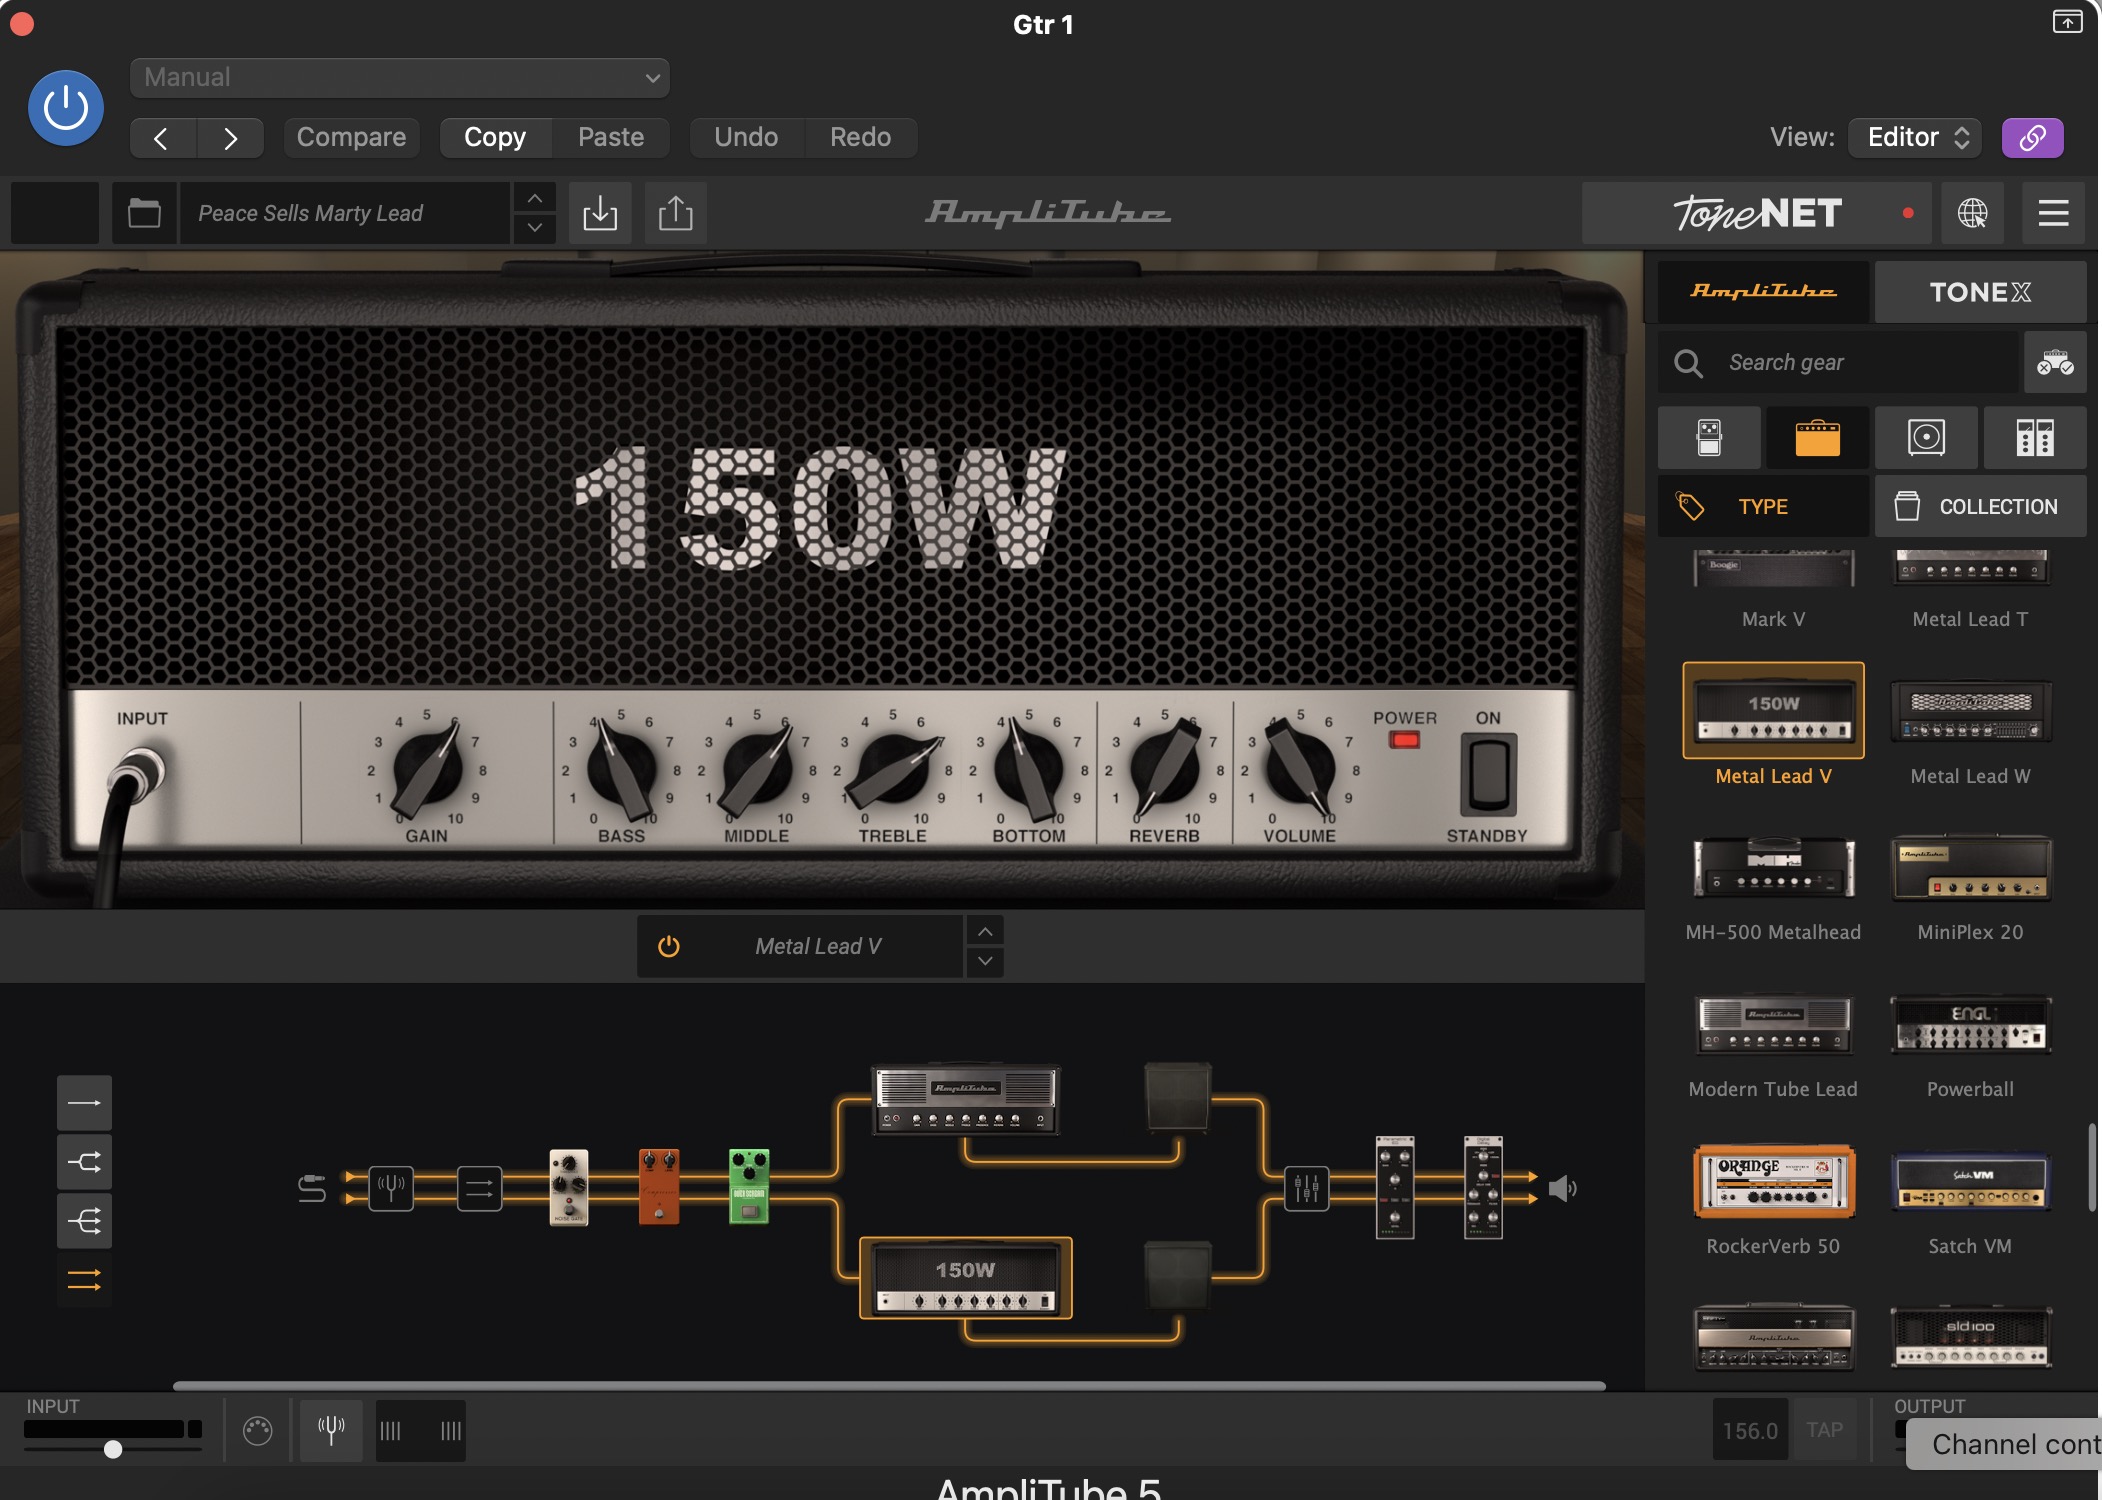Toggle the tuner button in bottom bar

pos(331,1430)
